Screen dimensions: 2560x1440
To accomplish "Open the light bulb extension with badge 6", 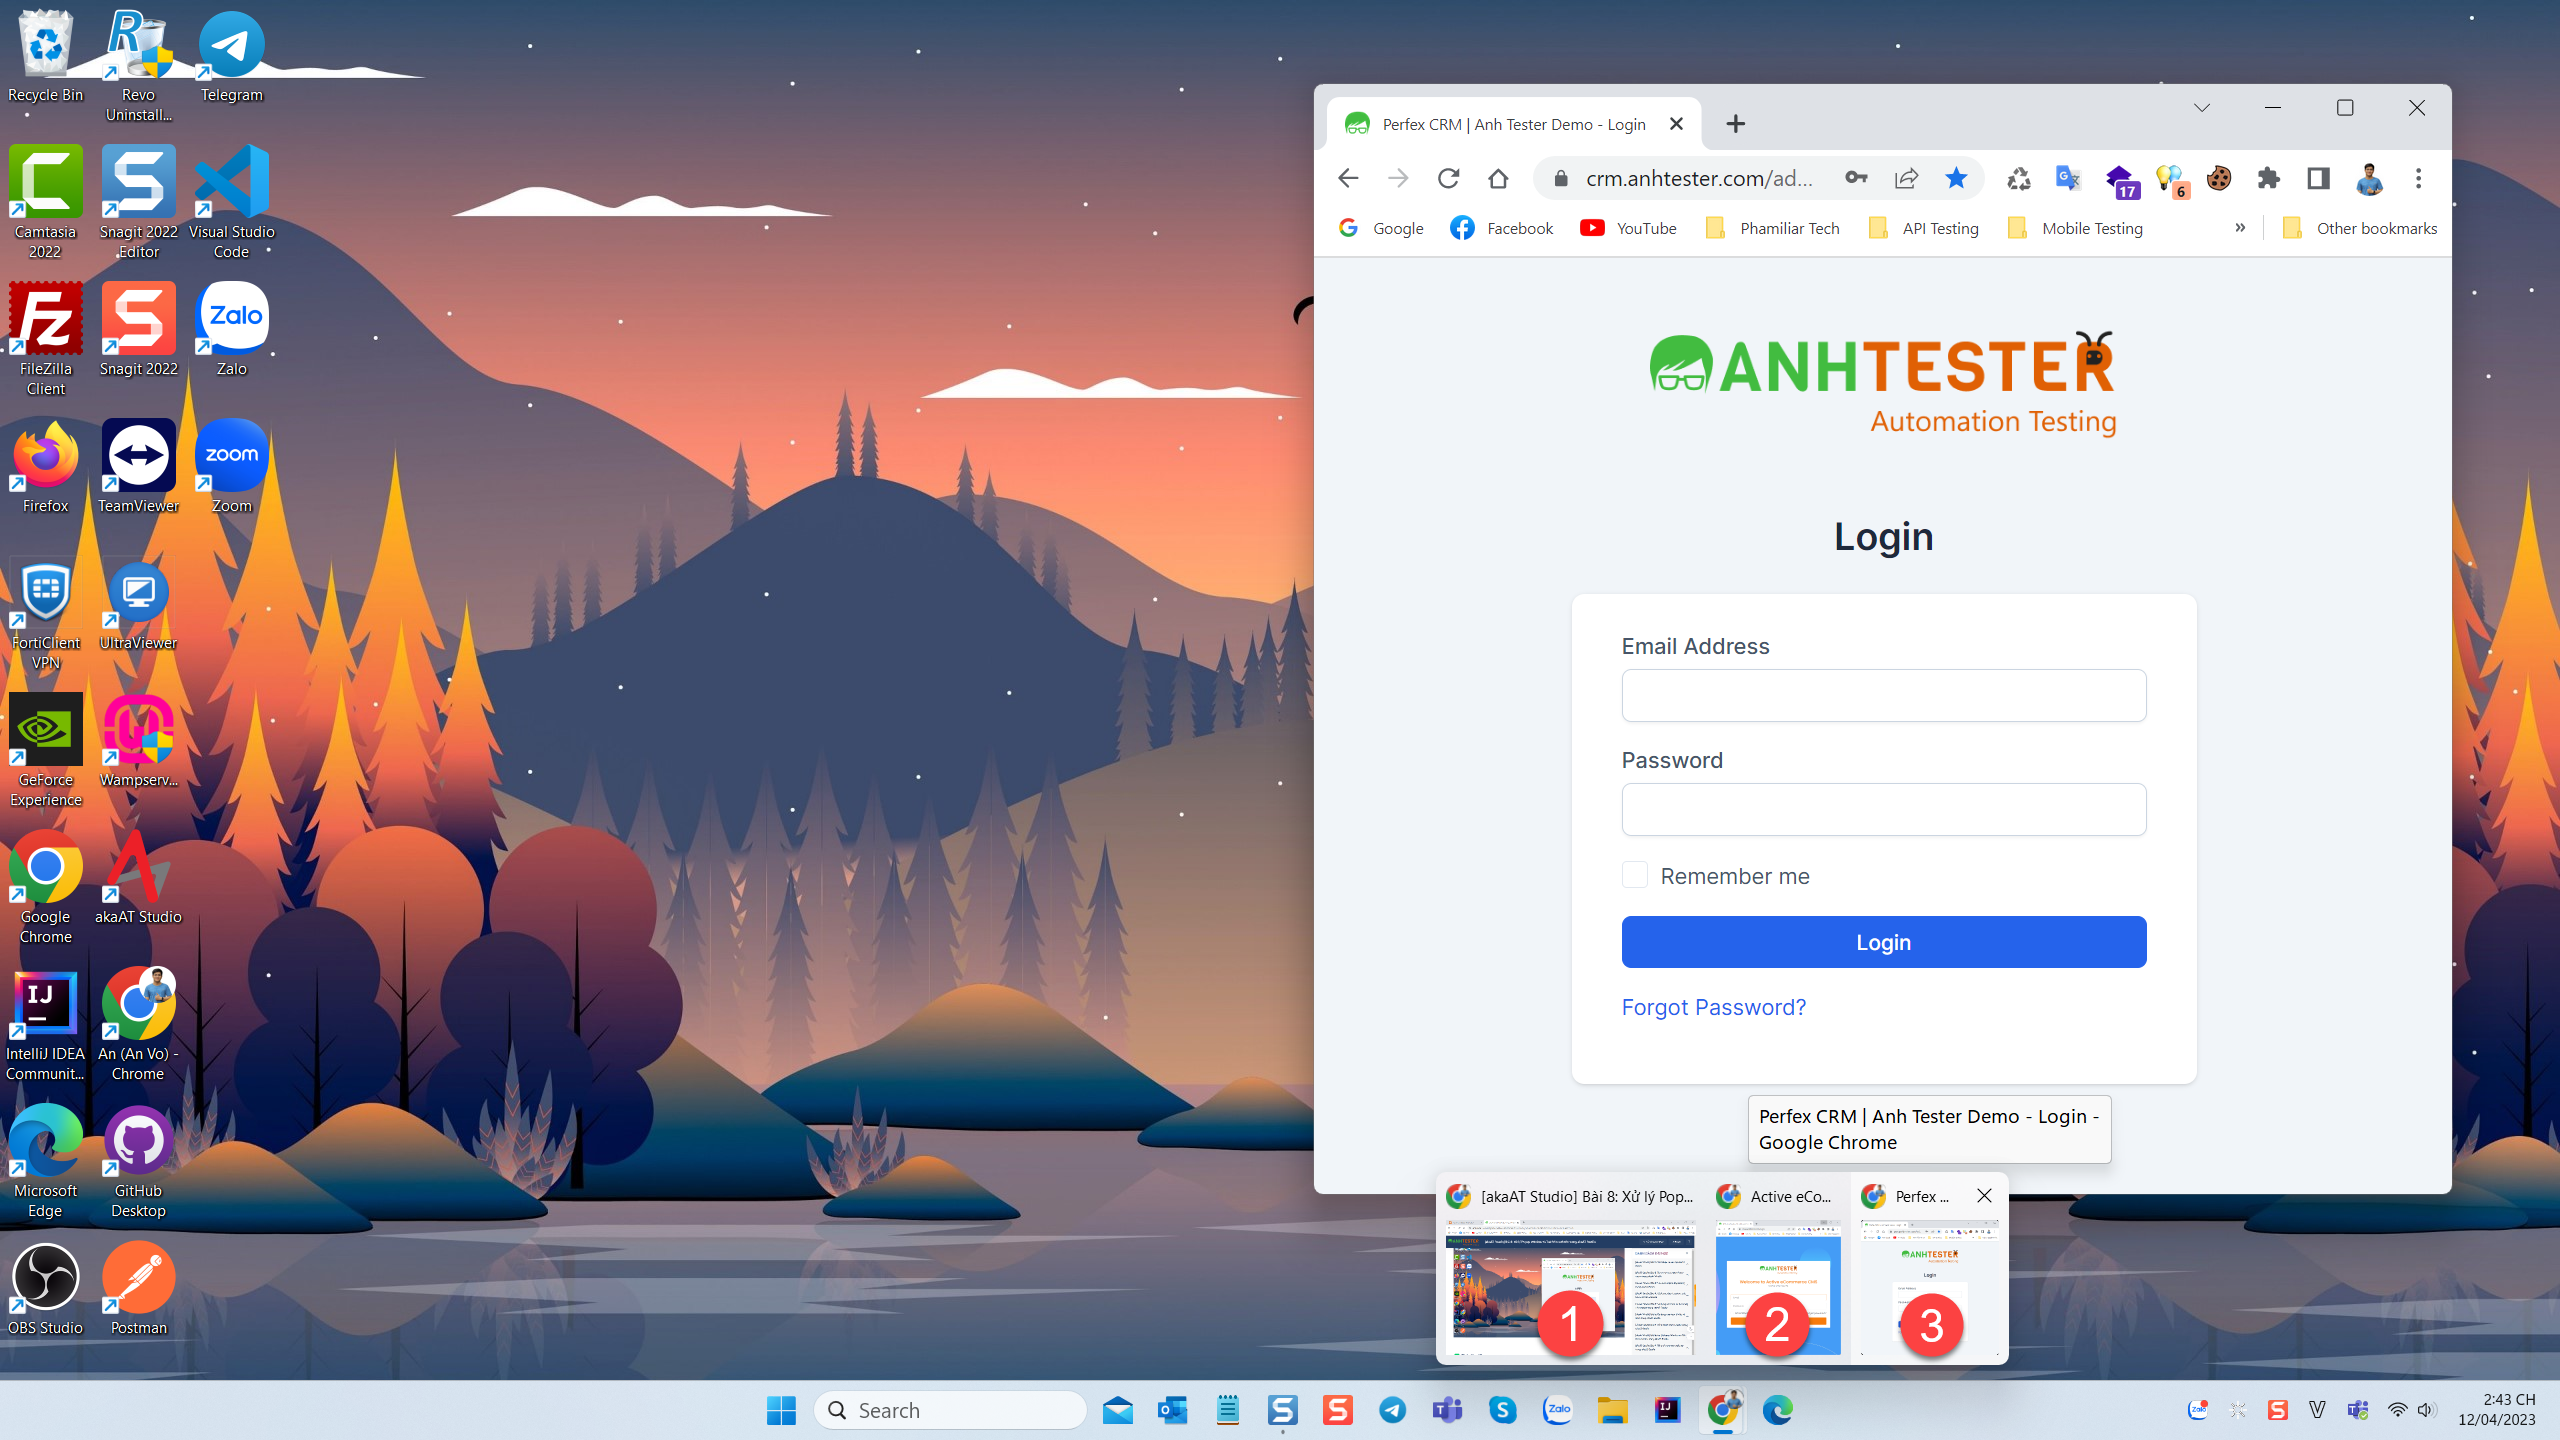I will (2170, 180).
